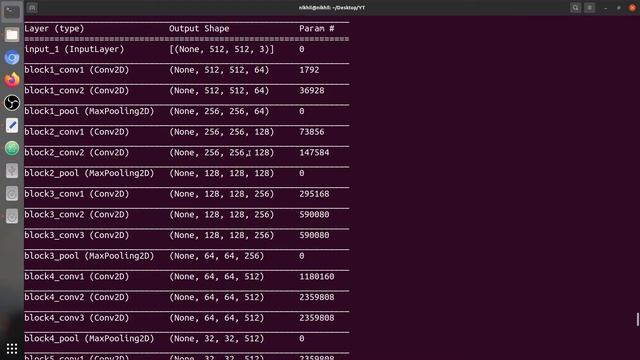
Task: Open OBS Studio from the dock
Action: pos(12,103)
